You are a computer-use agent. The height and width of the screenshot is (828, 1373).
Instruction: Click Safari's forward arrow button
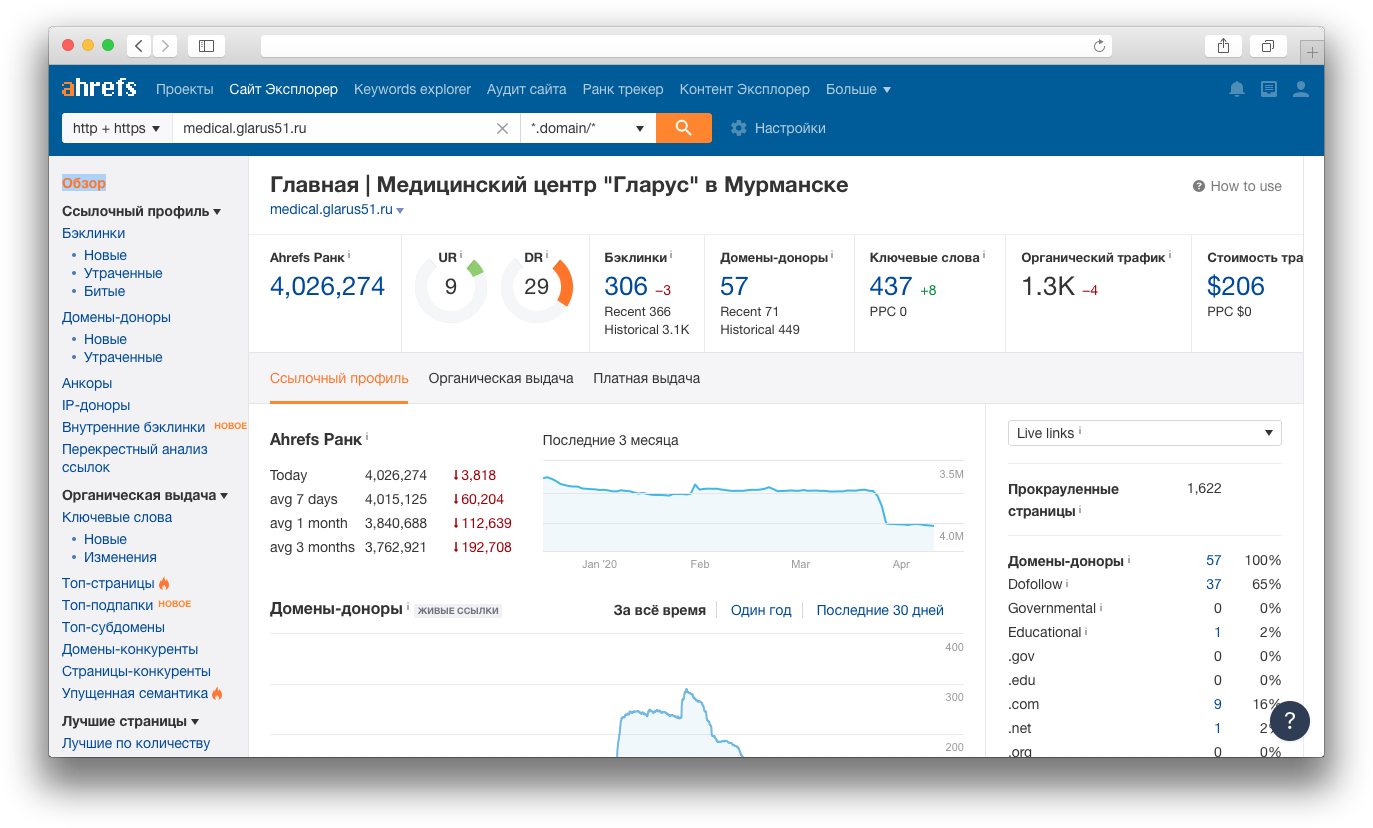(165, 45)
